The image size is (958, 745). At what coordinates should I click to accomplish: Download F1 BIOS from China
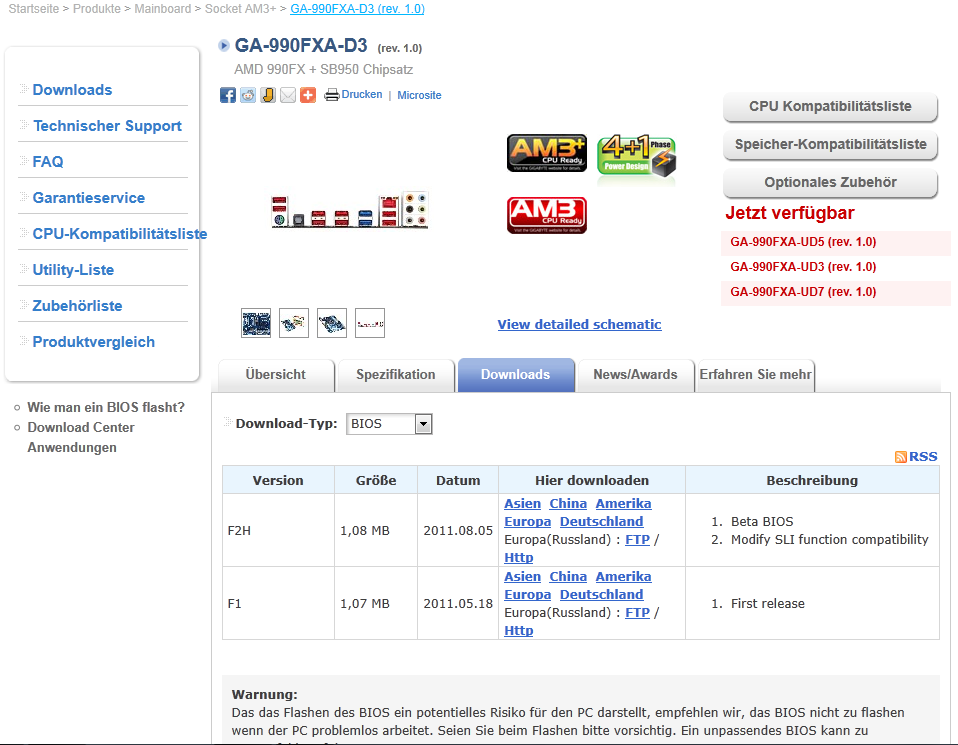(x=568, y=577)
